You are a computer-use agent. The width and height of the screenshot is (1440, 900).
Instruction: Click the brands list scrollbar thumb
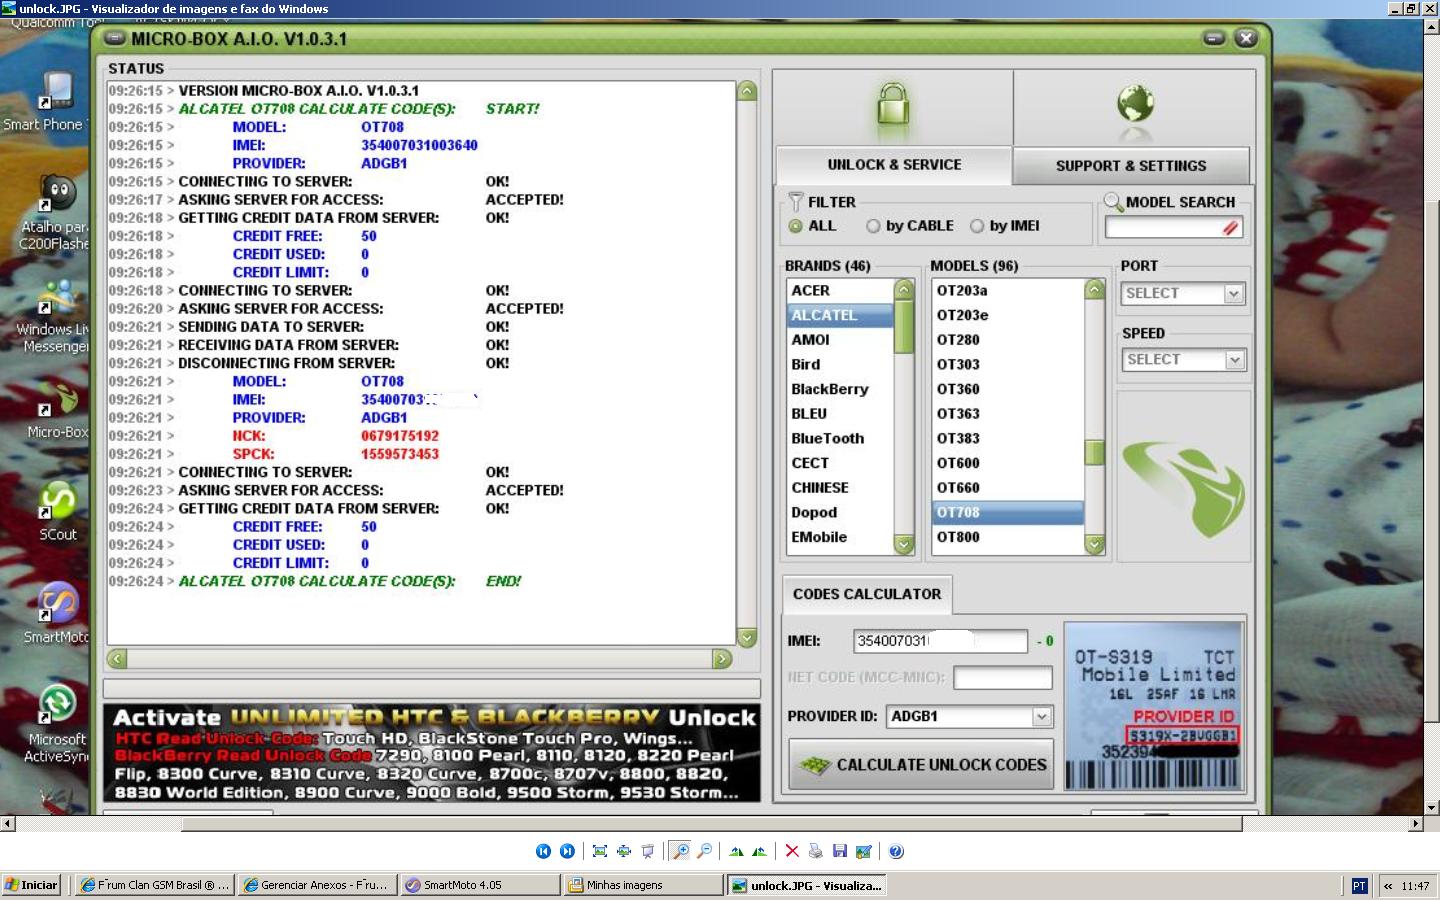[904, 327]
